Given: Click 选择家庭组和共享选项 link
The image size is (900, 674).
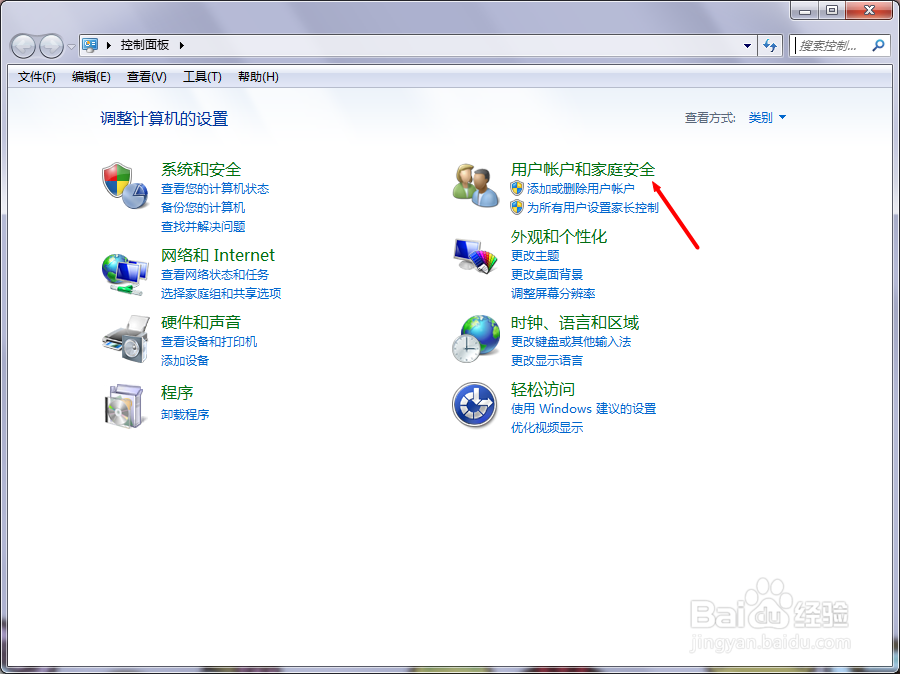Looking at the screenshot, I should pos(221,293).
